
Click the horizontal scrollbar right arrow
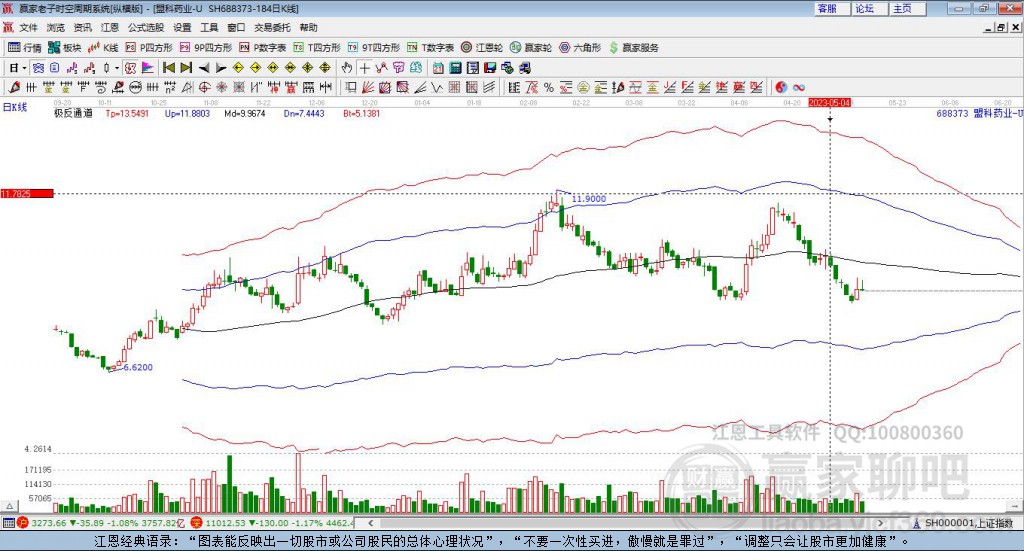coord(880,523)
